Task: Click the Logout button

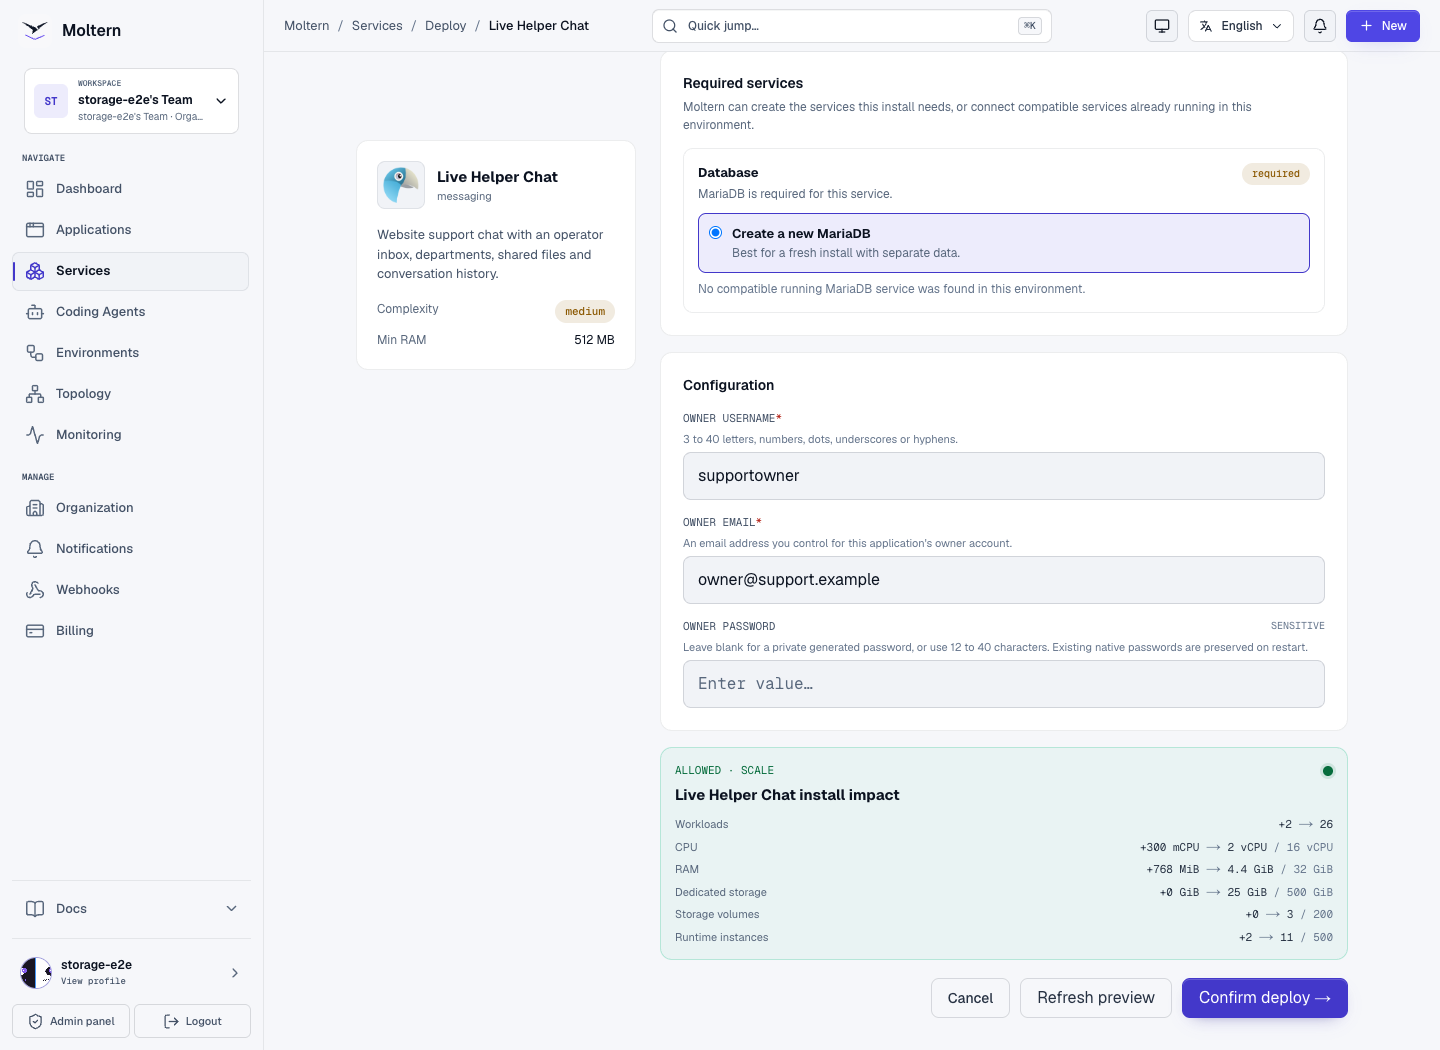Action: click(x=192, y=1021)
